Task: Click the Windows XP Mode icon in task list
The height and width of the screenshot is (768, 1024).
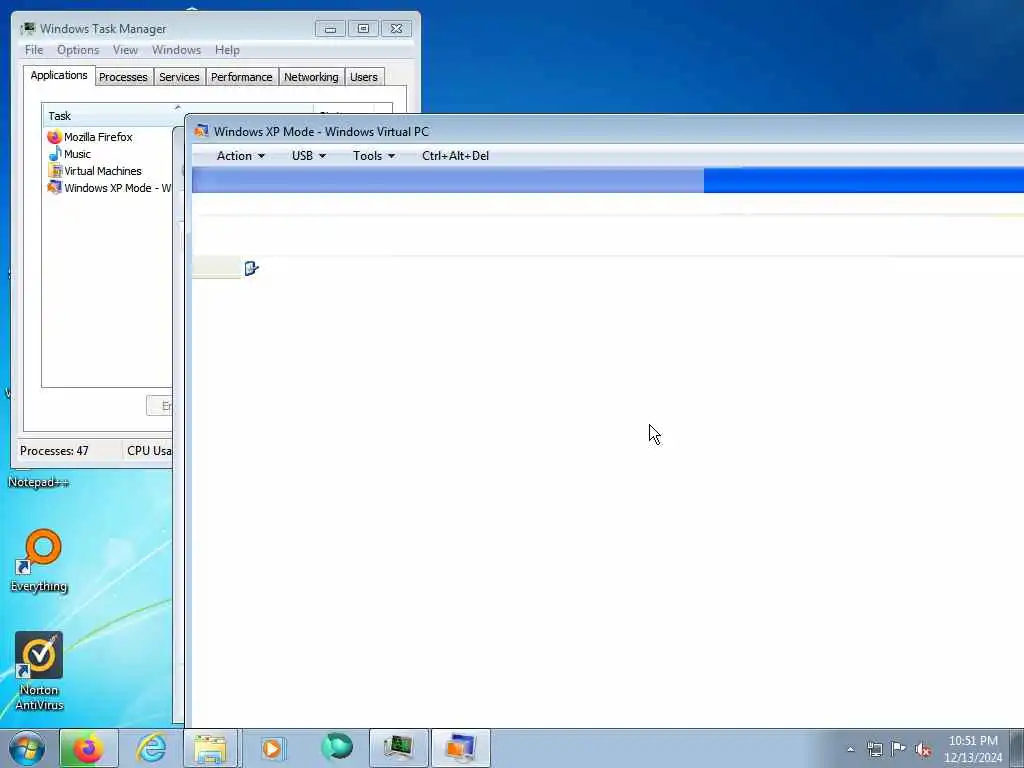Action: (x=54, y=187)
